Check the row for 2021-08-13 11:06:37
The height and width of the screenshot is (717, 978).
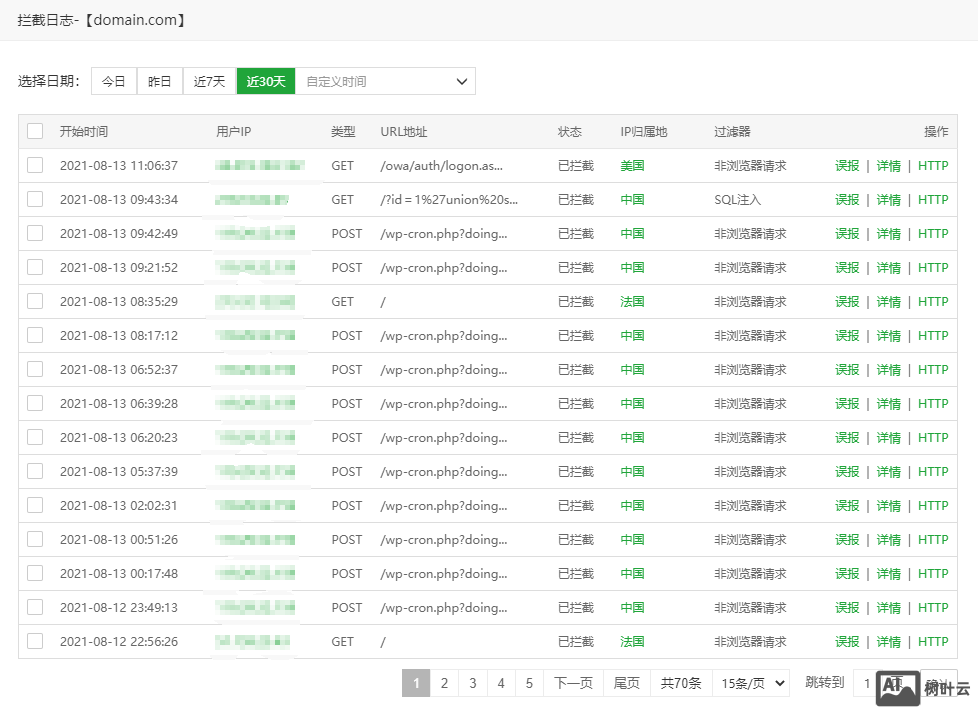[x=35, y=165]
